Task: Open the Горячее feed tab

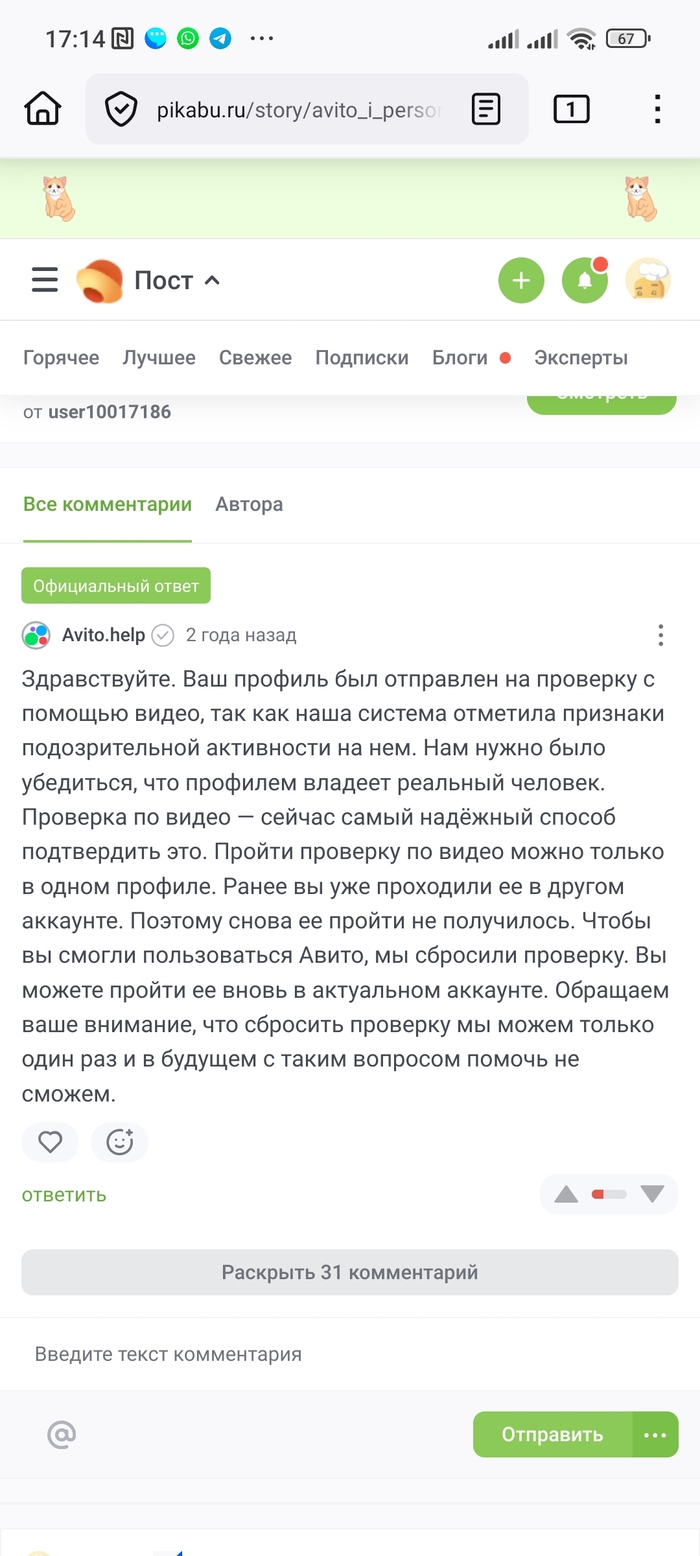Action: coord(61,358)
